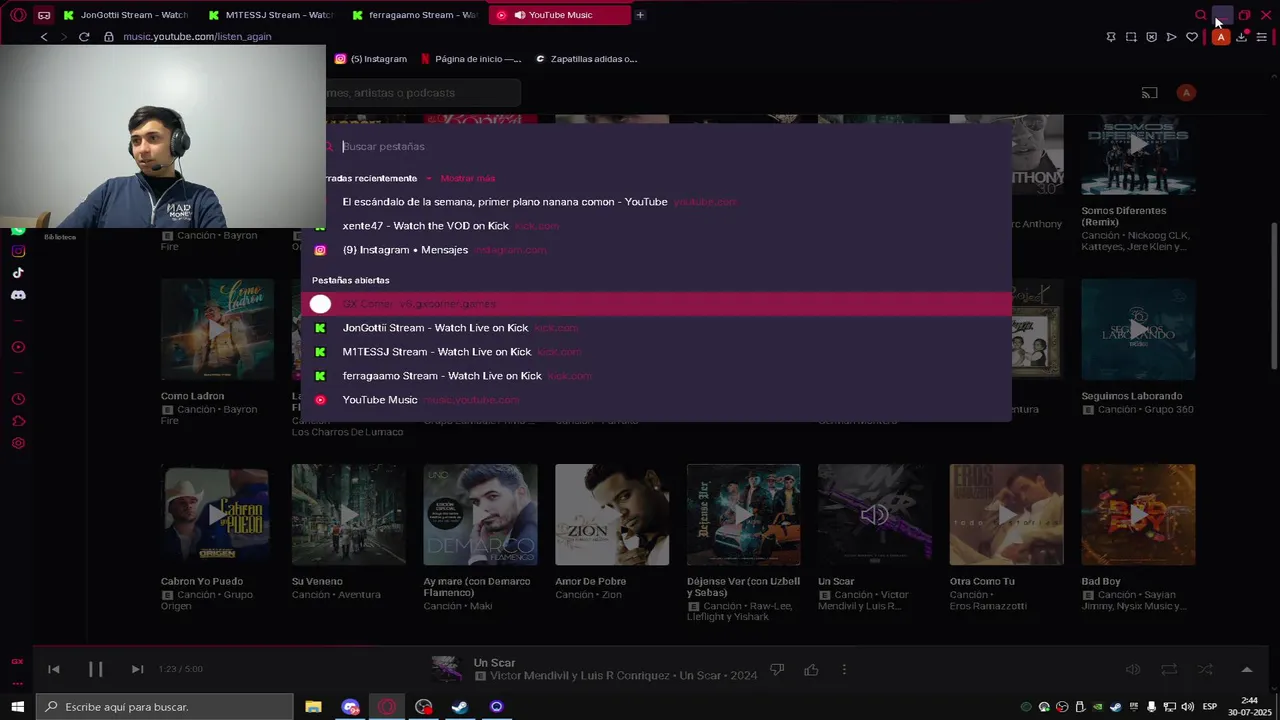Go back with the back arrow
The width and height of the screenshot is (1280, 720).
point(44,37)
